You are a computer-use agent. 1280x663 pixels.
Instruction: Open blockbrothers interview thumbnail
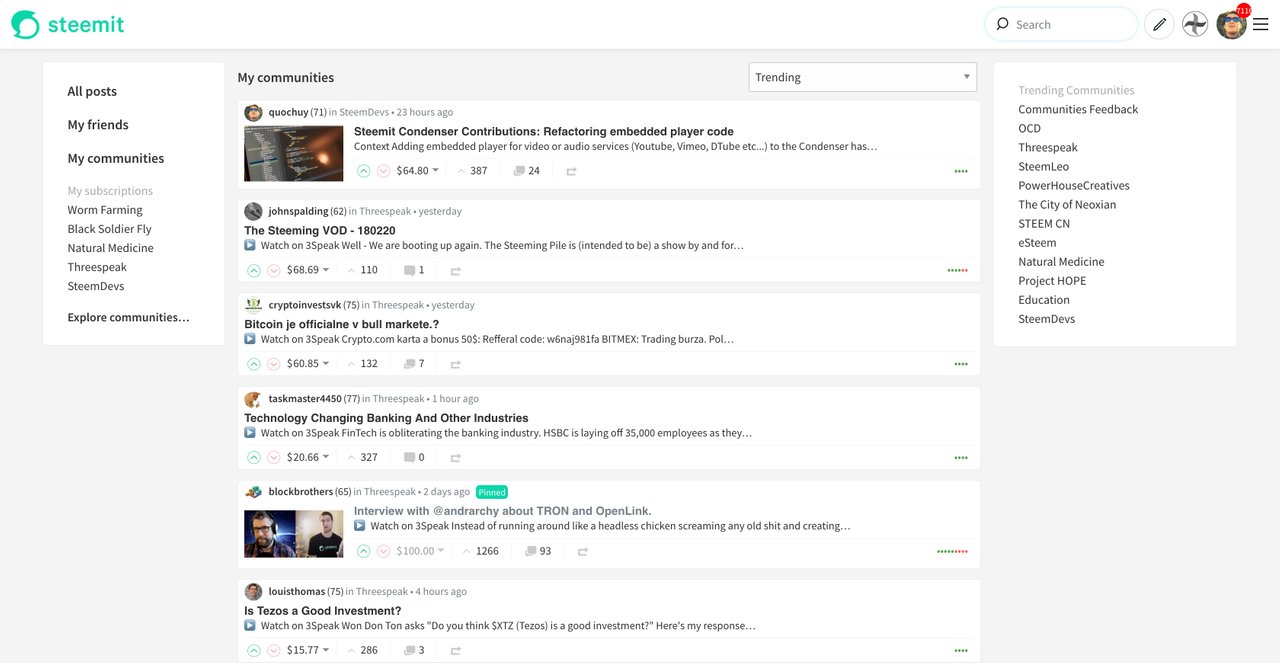pyautogui.click(x=294, y=534)
